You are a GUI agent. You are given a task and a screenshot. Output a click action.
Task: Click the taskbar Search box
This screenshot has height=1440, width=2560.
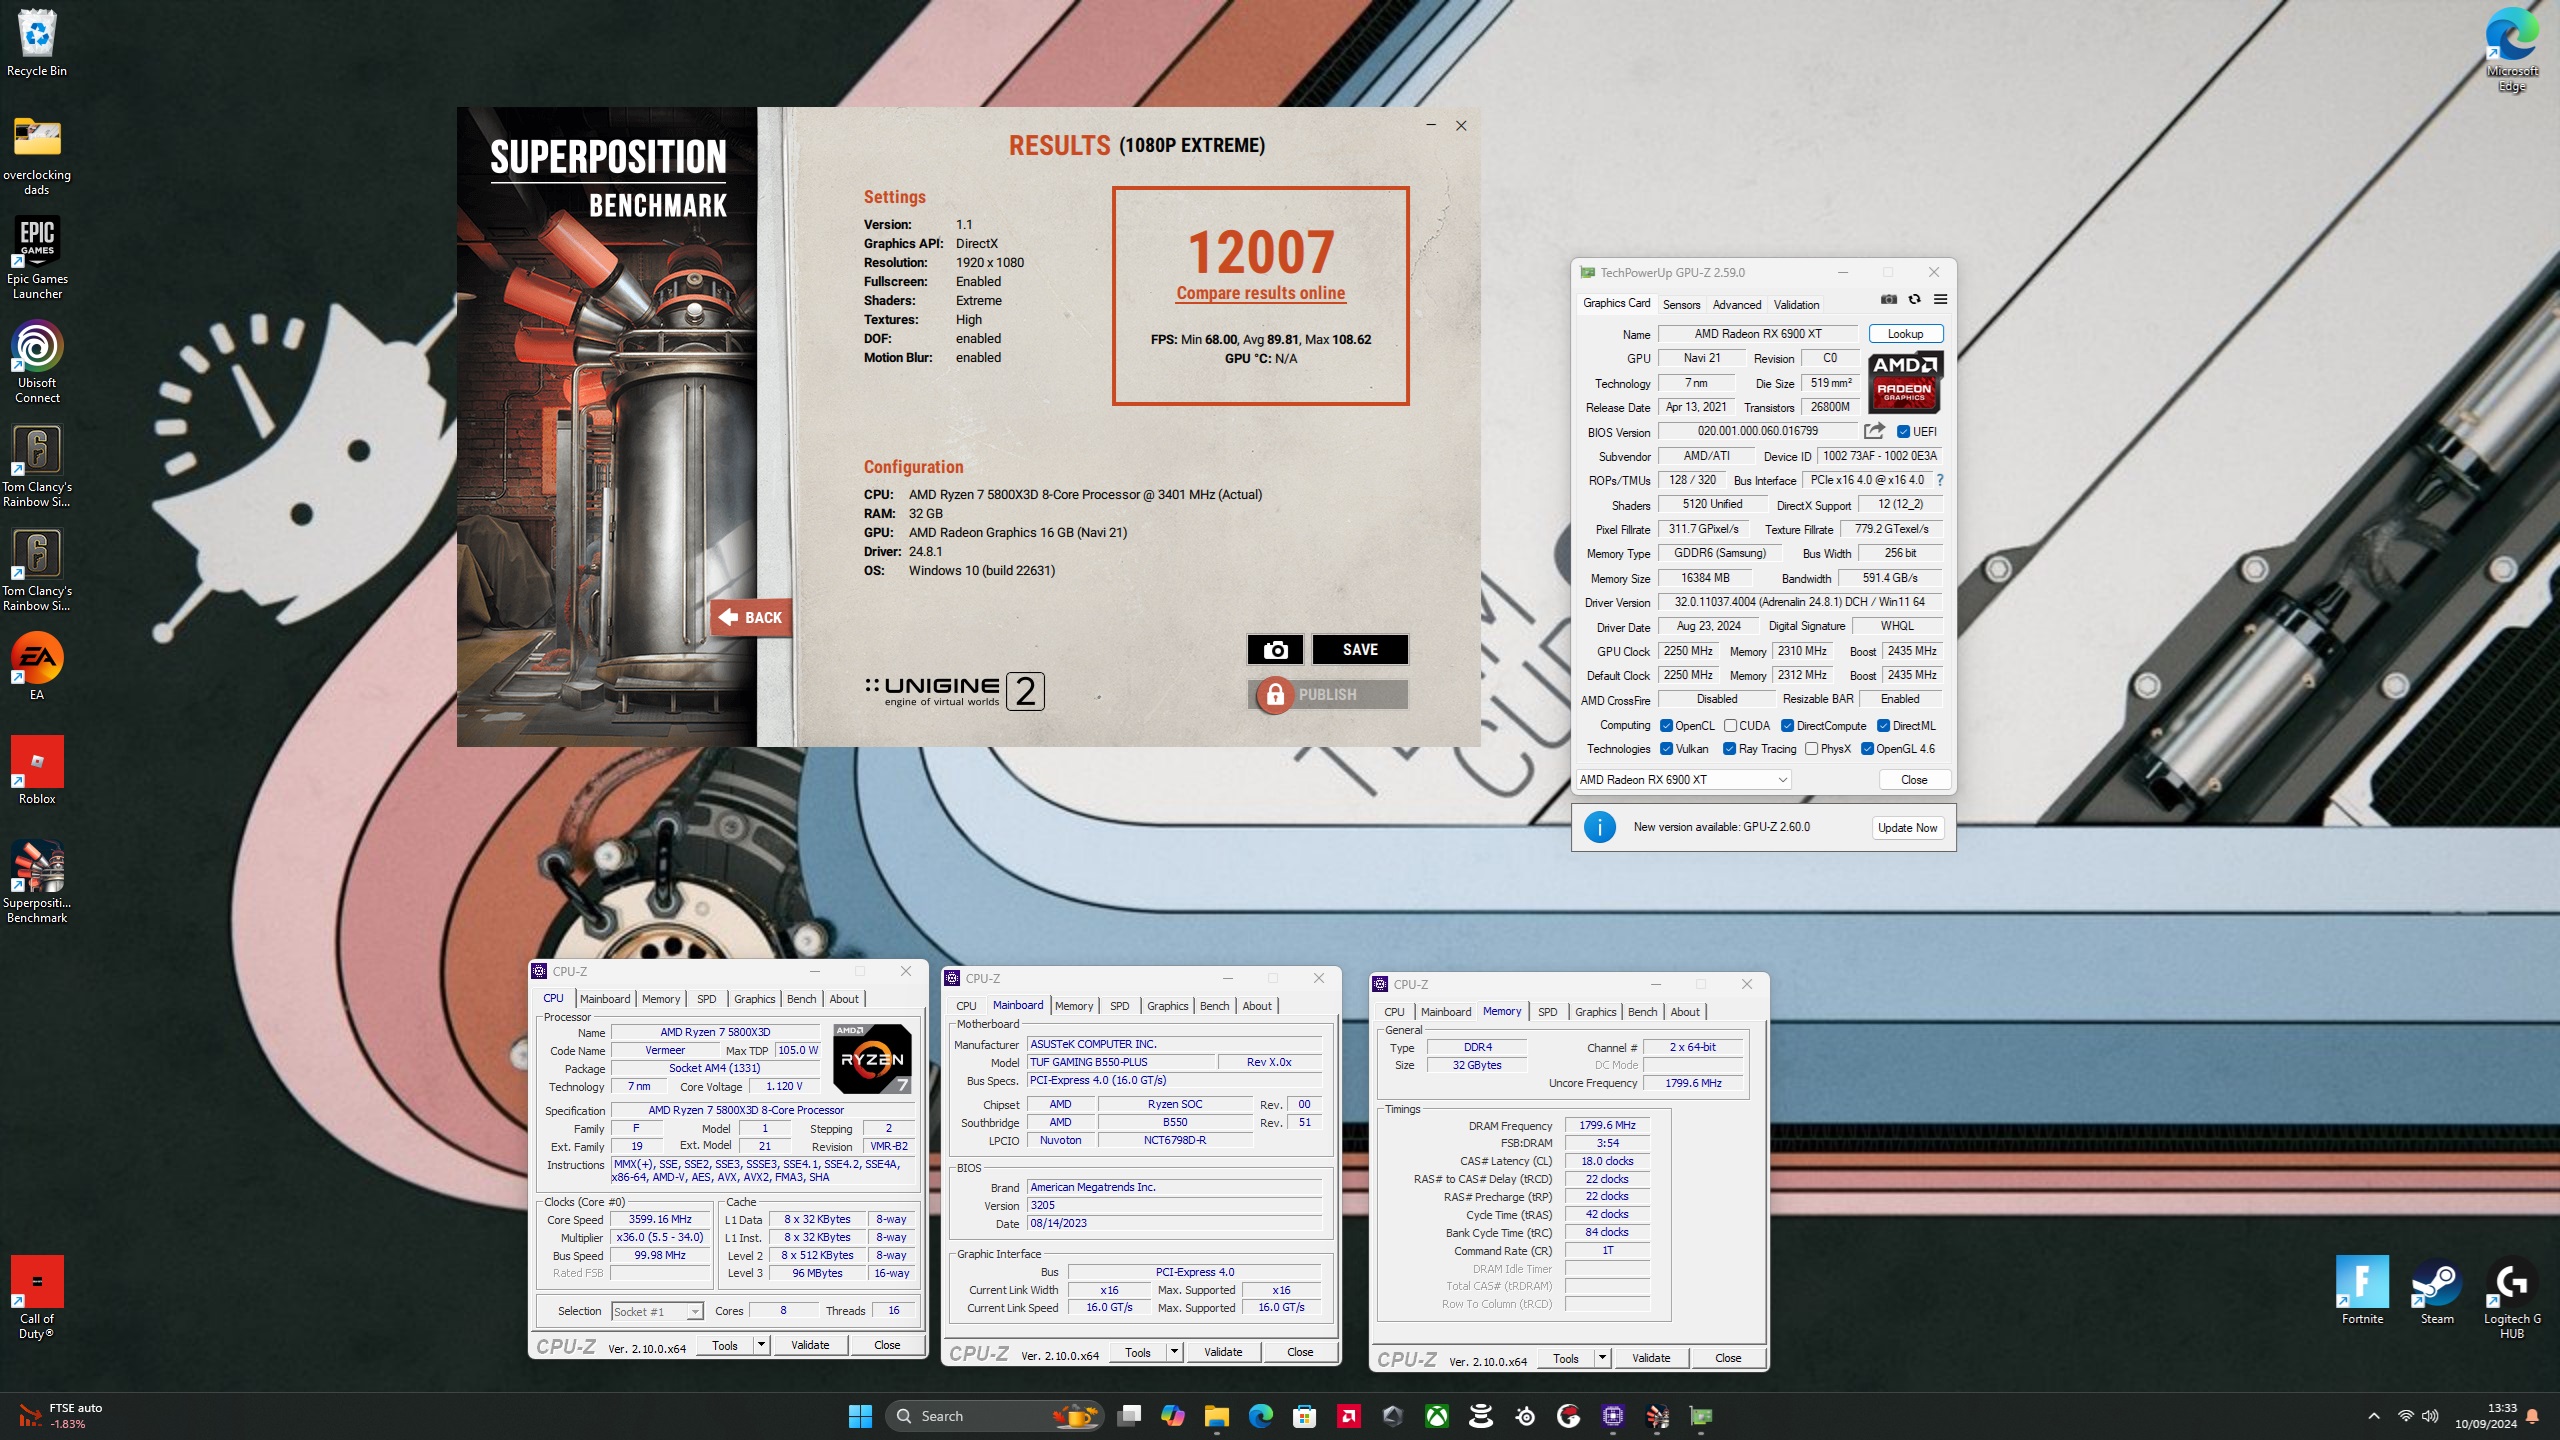click(995, 1416)
